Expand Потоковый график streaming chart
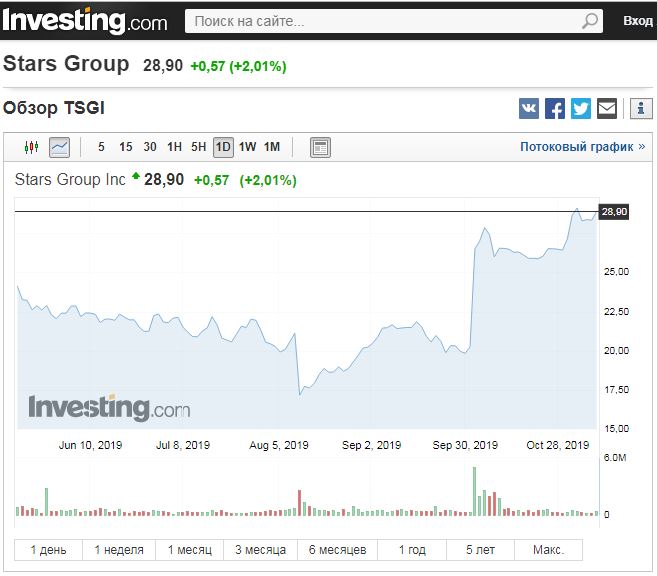Screen dimensions: 657x576 pos(582,147)
